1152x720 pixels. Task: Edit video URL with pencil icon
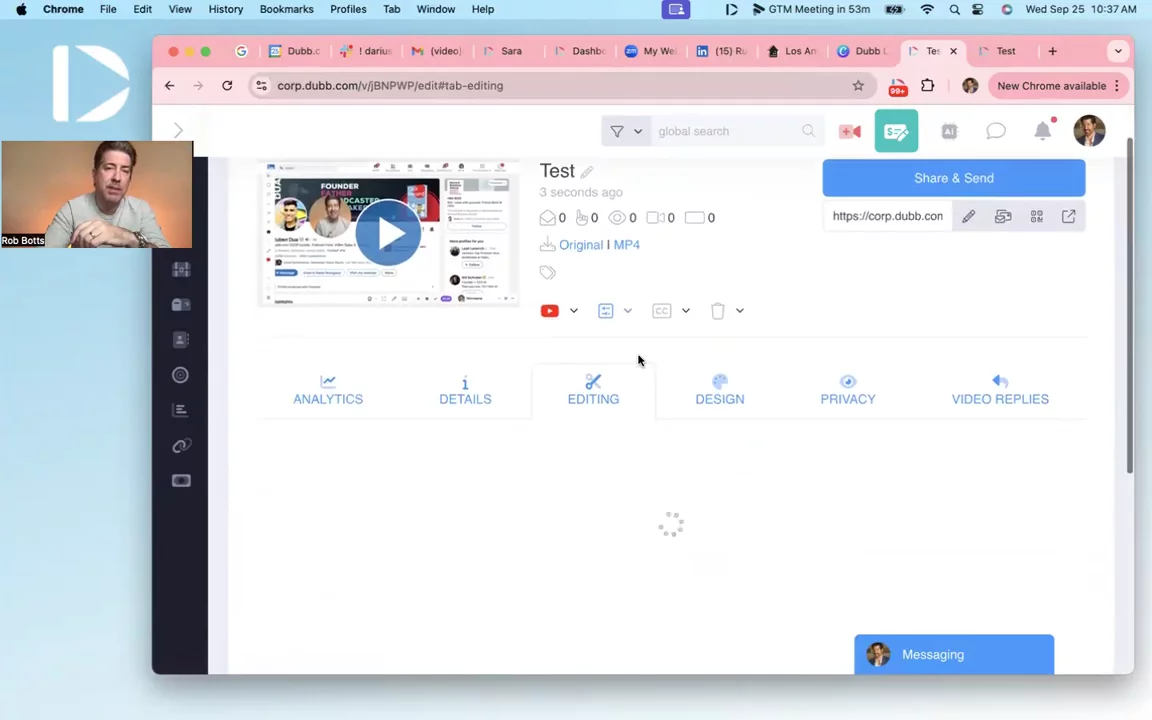click(x=968, y=217)
